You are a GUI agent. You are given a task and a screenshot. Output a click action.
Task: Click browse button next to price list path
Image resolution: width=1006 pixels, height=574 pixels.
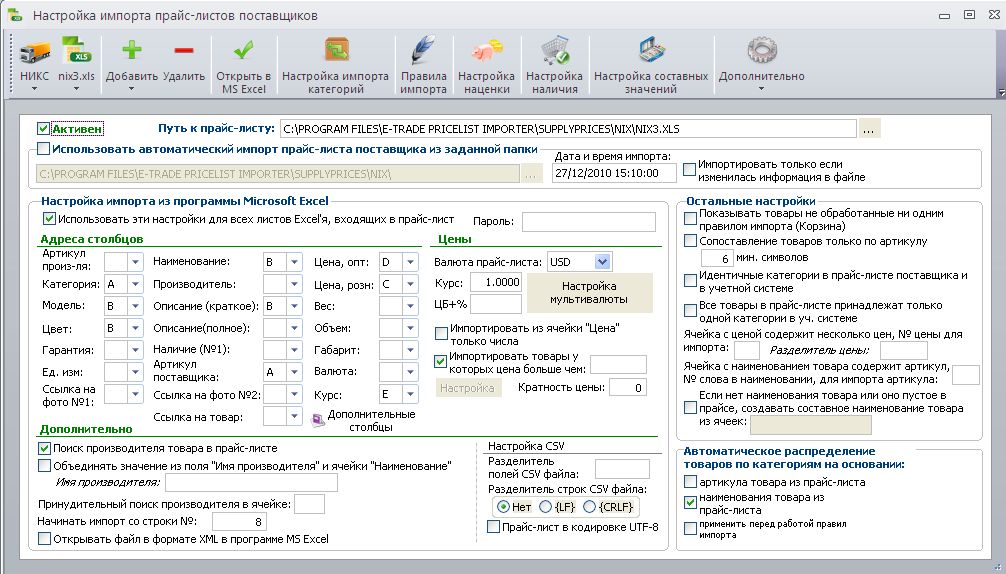click(869, 129)
